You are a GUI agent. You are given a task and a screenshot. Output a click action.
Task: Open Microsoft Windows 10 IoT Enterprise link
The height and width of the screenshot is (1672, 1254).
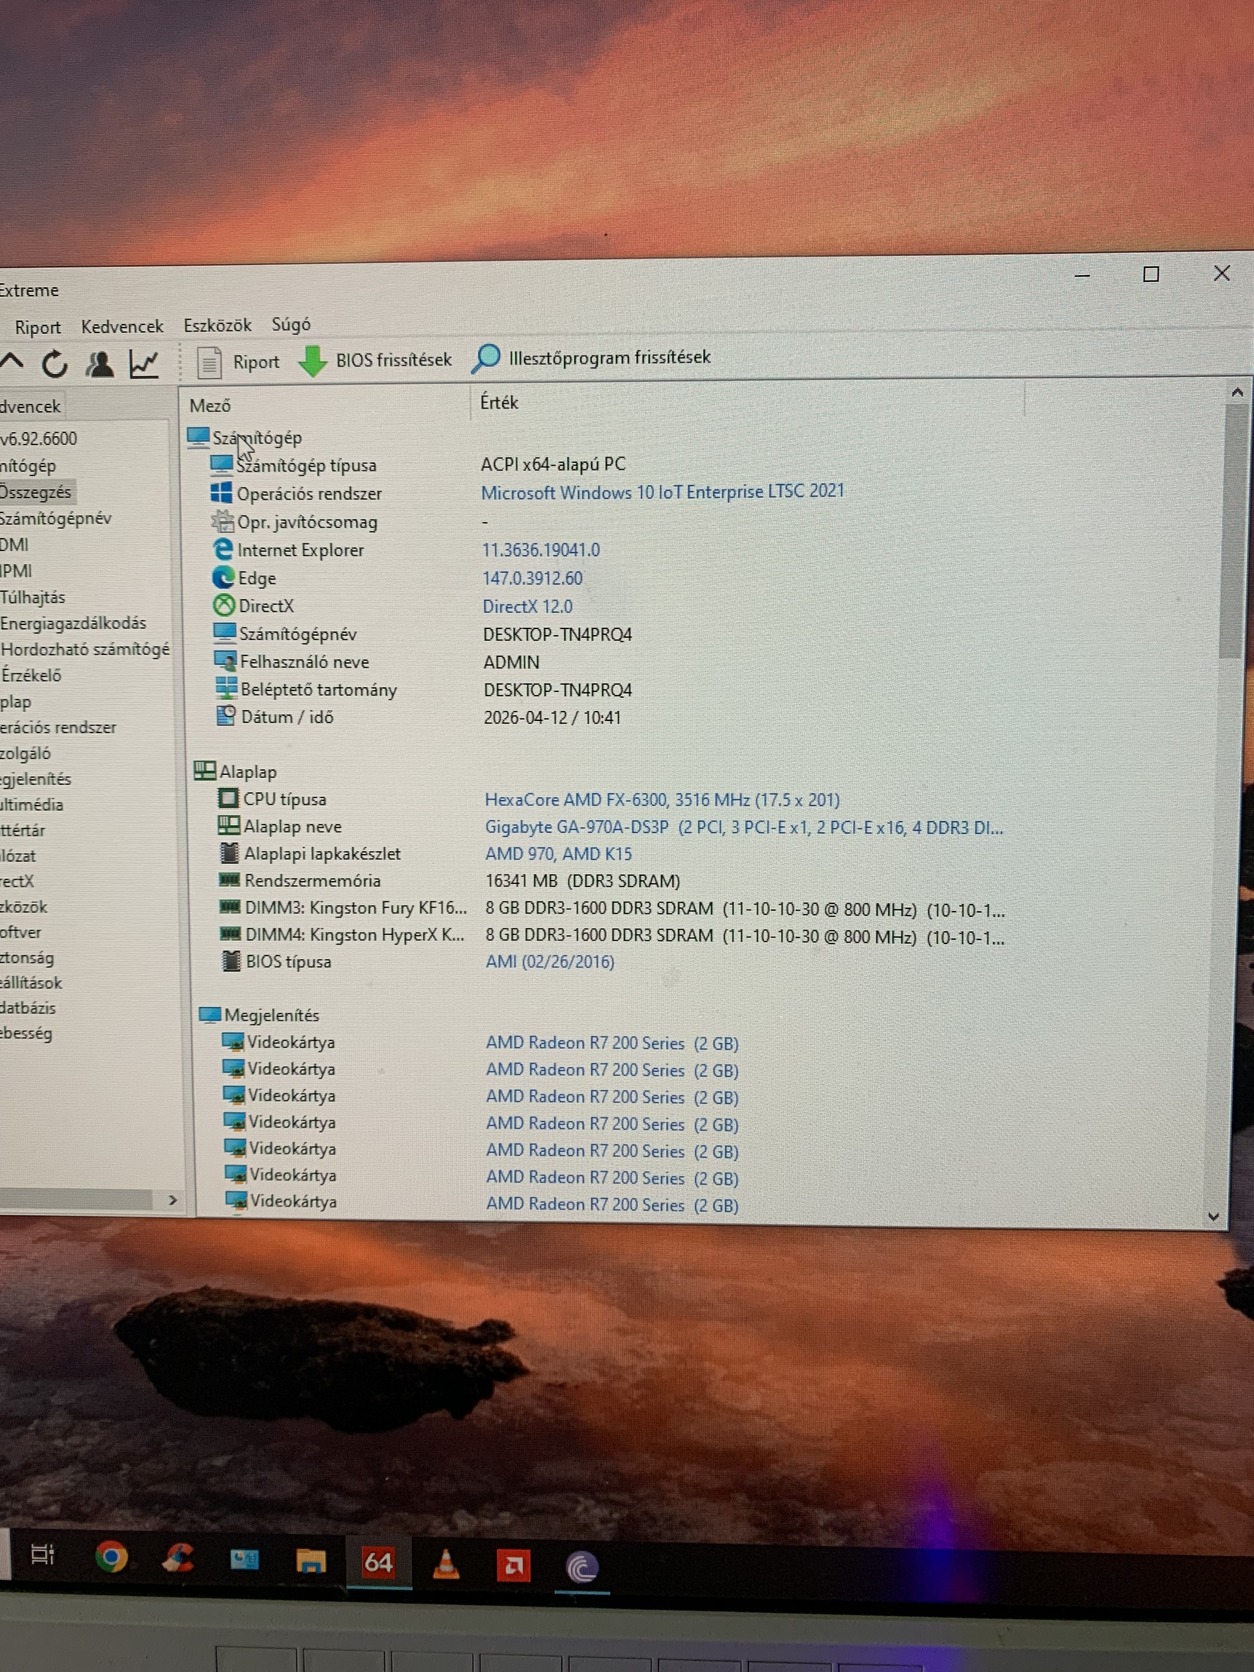point(663,491)
